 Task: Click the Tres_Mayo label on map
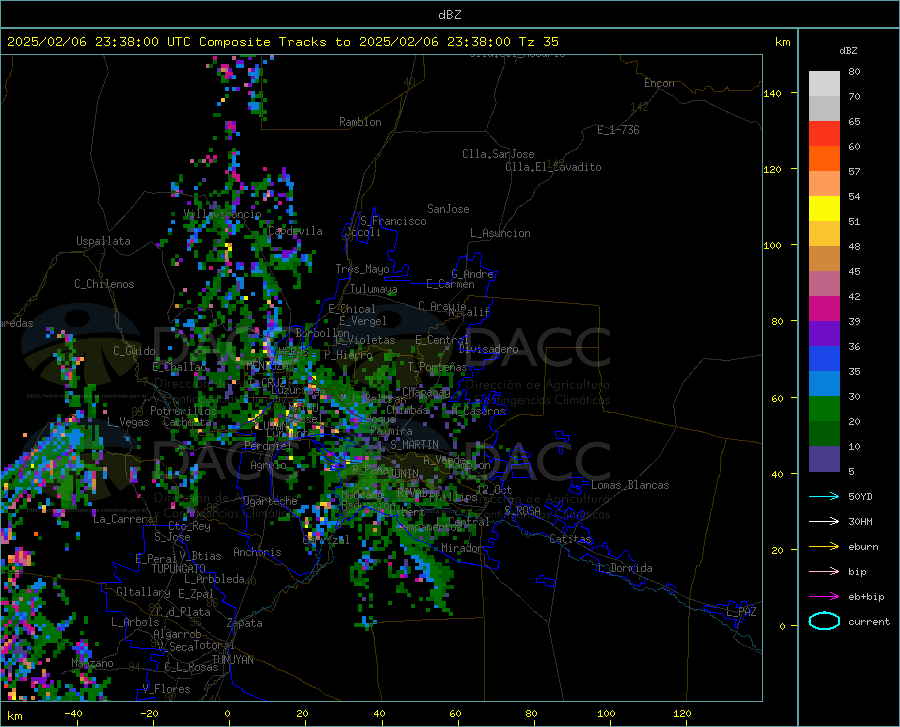coord(362,269)
